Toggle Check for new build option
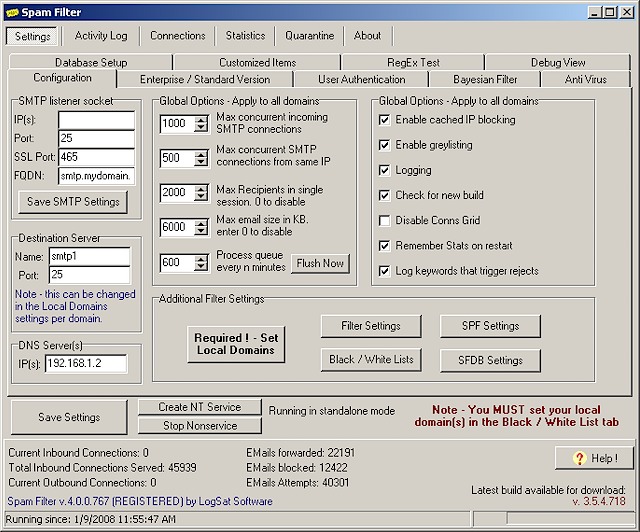The image size is (640, 532). [x=384, y=195]
